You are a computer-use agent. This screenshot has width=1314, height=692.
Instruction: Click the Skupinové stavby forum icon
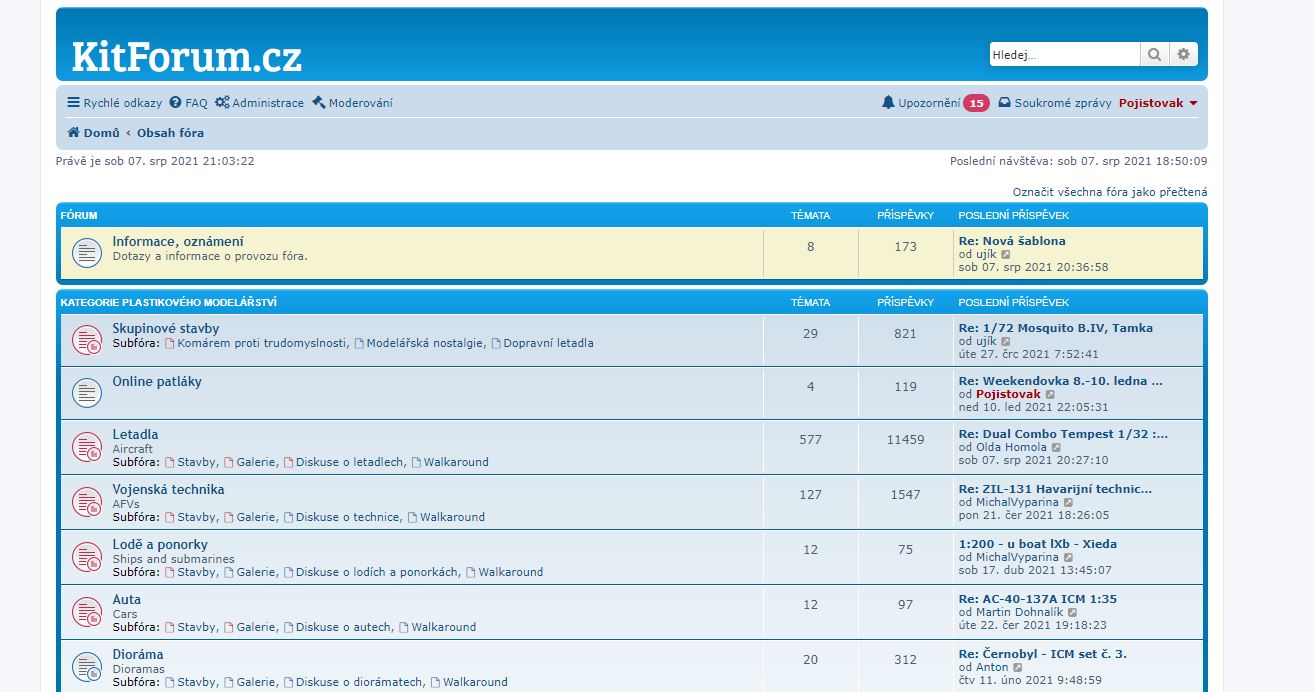click(x=87, y=340)
